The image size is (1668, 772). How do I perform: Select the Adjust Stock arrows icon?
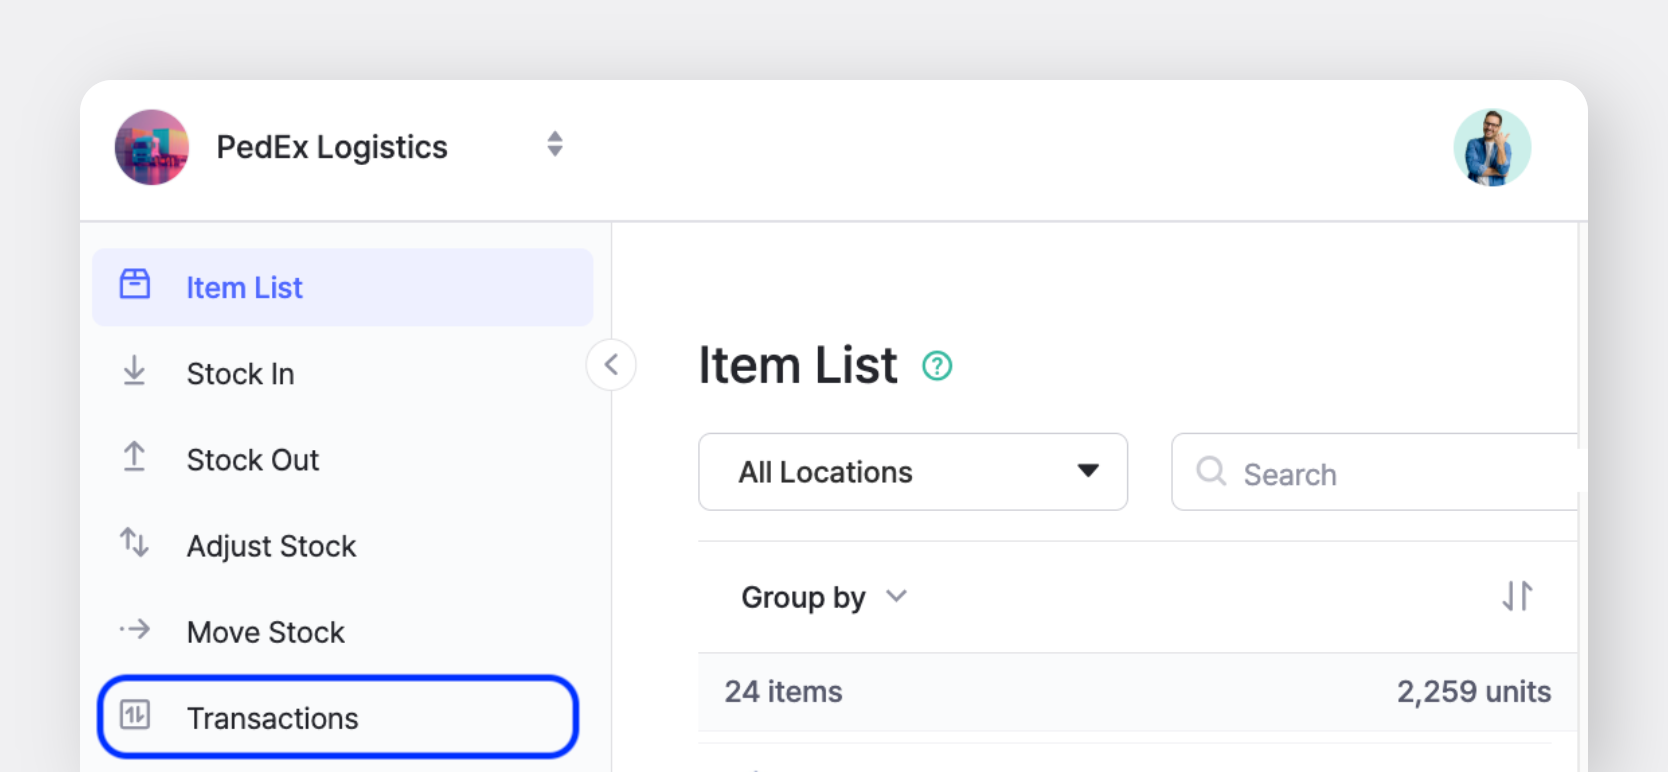134,544
